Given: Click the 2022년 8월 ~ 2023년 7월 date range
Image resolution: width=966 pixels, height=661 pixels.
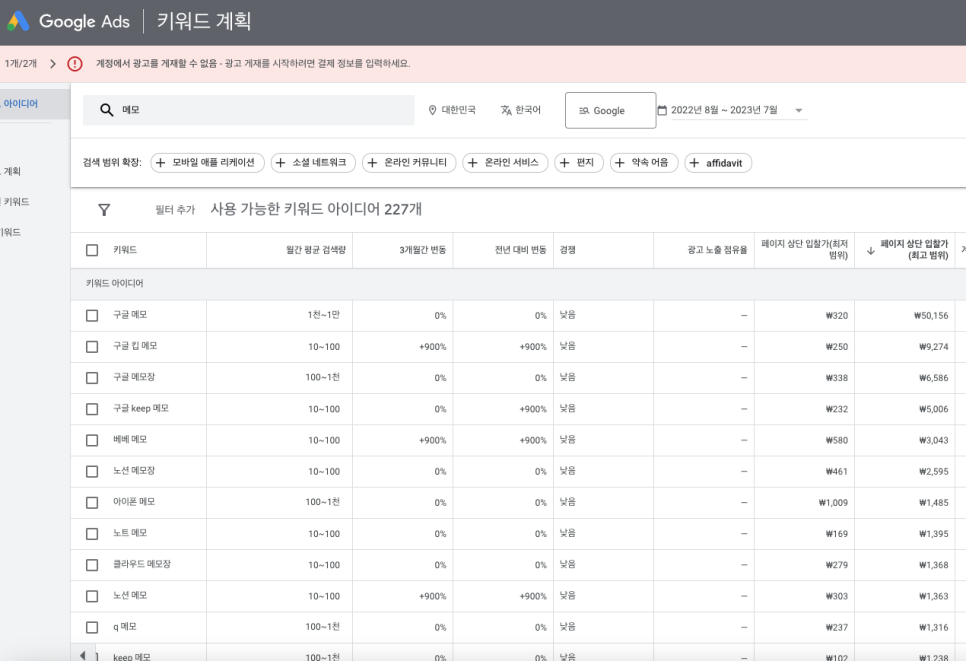Looking at the screenshot, I should pyautogui.click(x=724, y=110).
